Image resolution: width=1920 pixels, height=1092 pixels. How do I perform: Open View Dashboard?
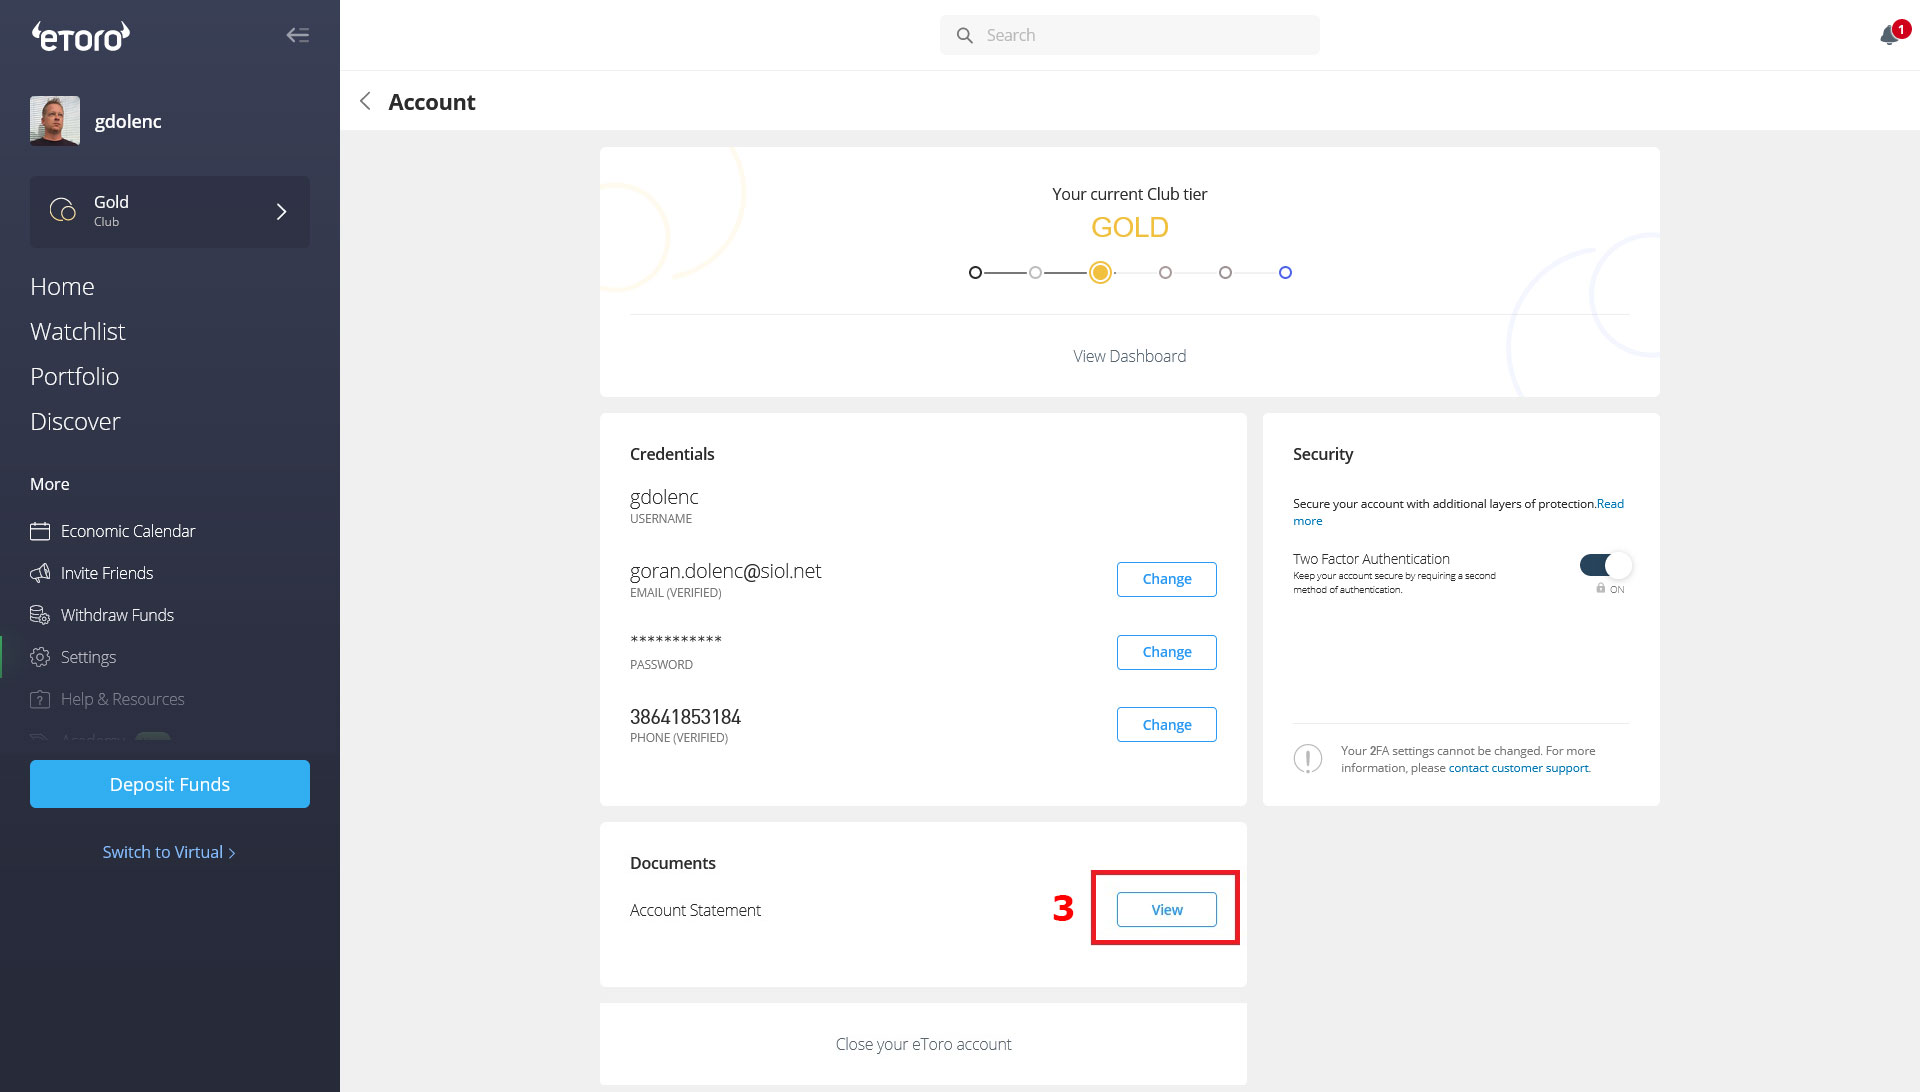pyautogui.click(x=1130, y=356)
